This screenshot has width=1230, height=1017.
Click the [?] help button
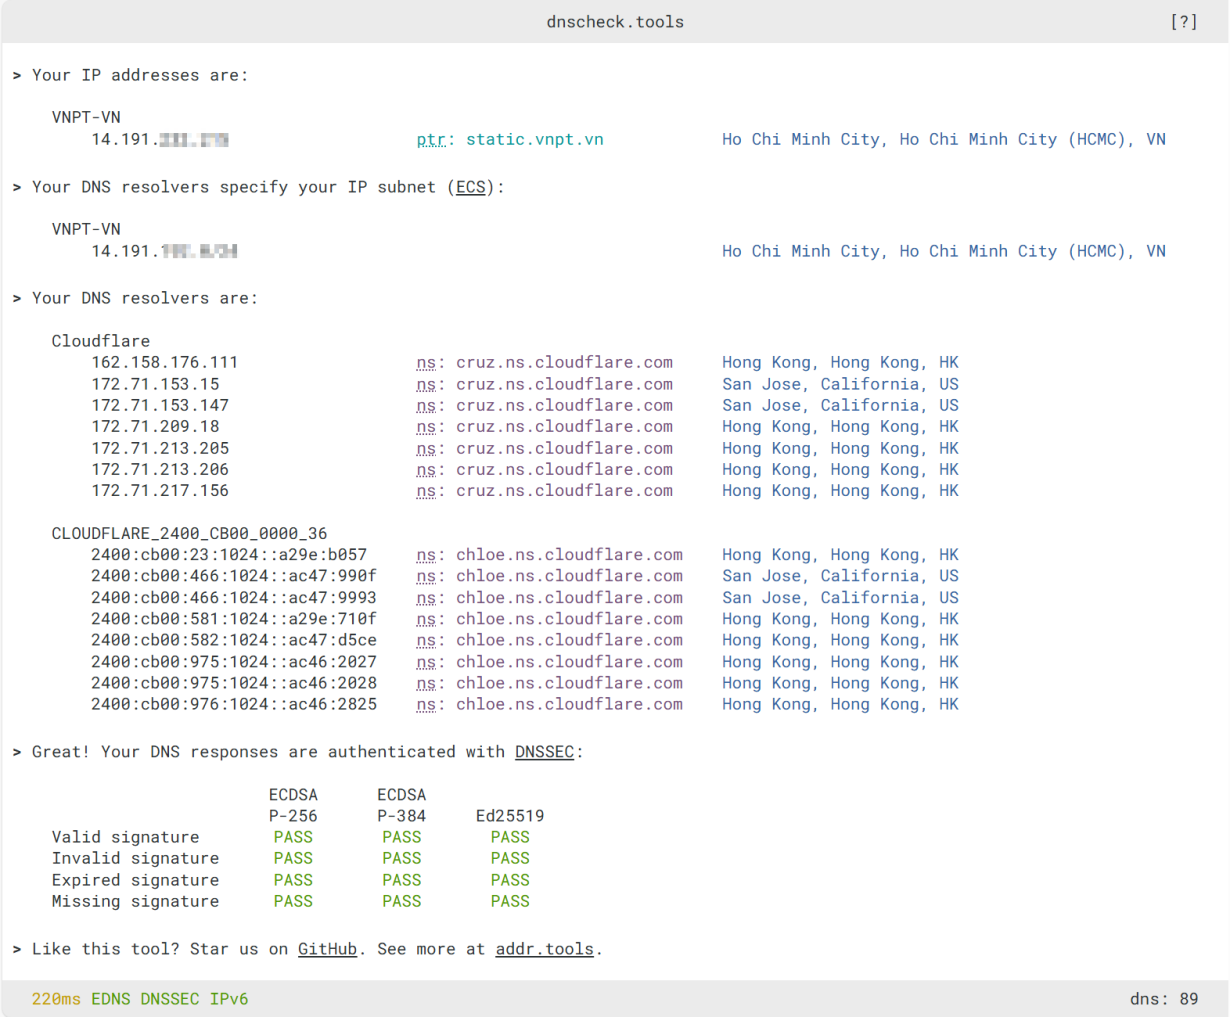[1183, 22]
